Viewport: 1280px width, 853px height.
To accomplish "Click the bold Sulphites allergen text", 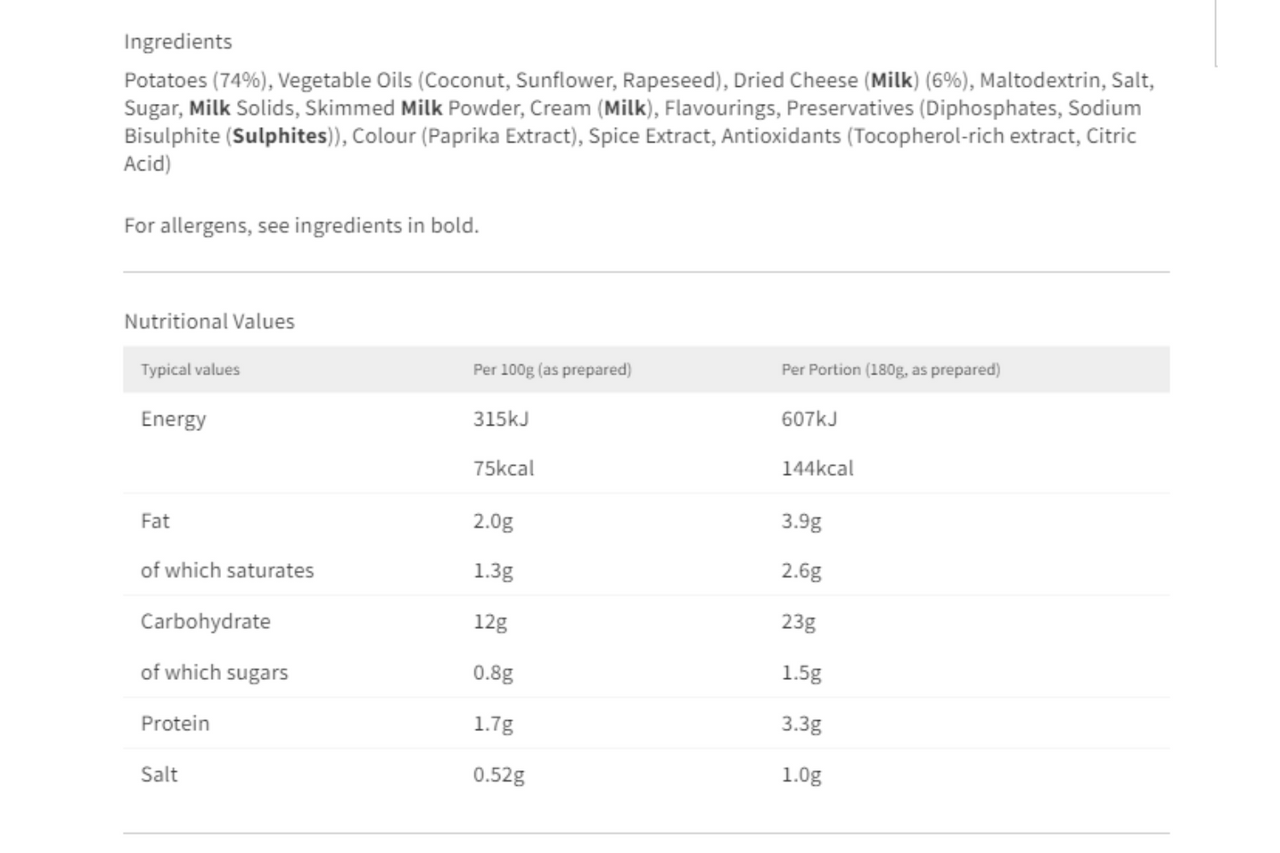I will [279, 136].
